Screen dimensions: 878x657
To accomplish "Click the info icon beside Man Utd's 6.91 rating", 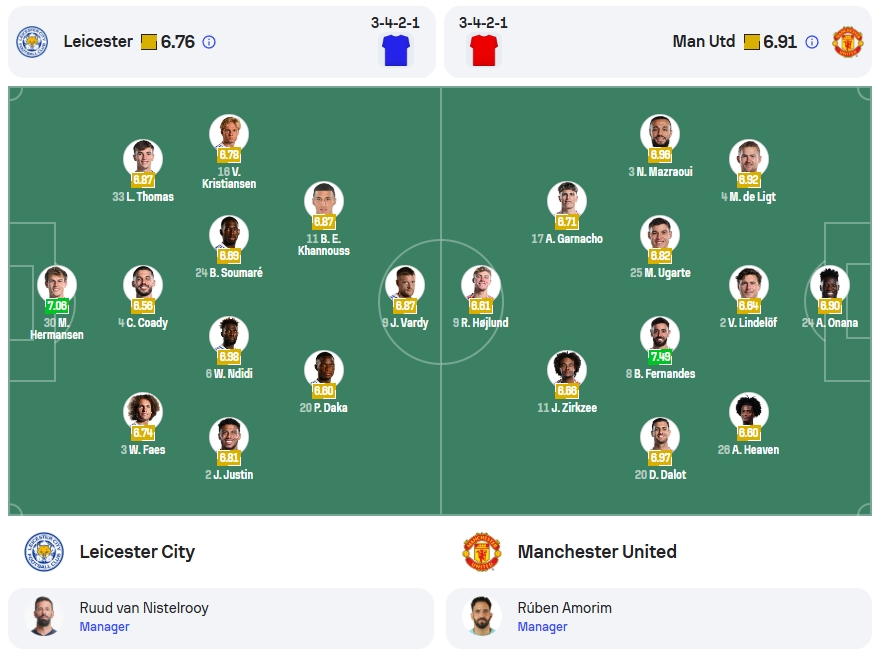I will pyautogui.click(x=811, y=42).
